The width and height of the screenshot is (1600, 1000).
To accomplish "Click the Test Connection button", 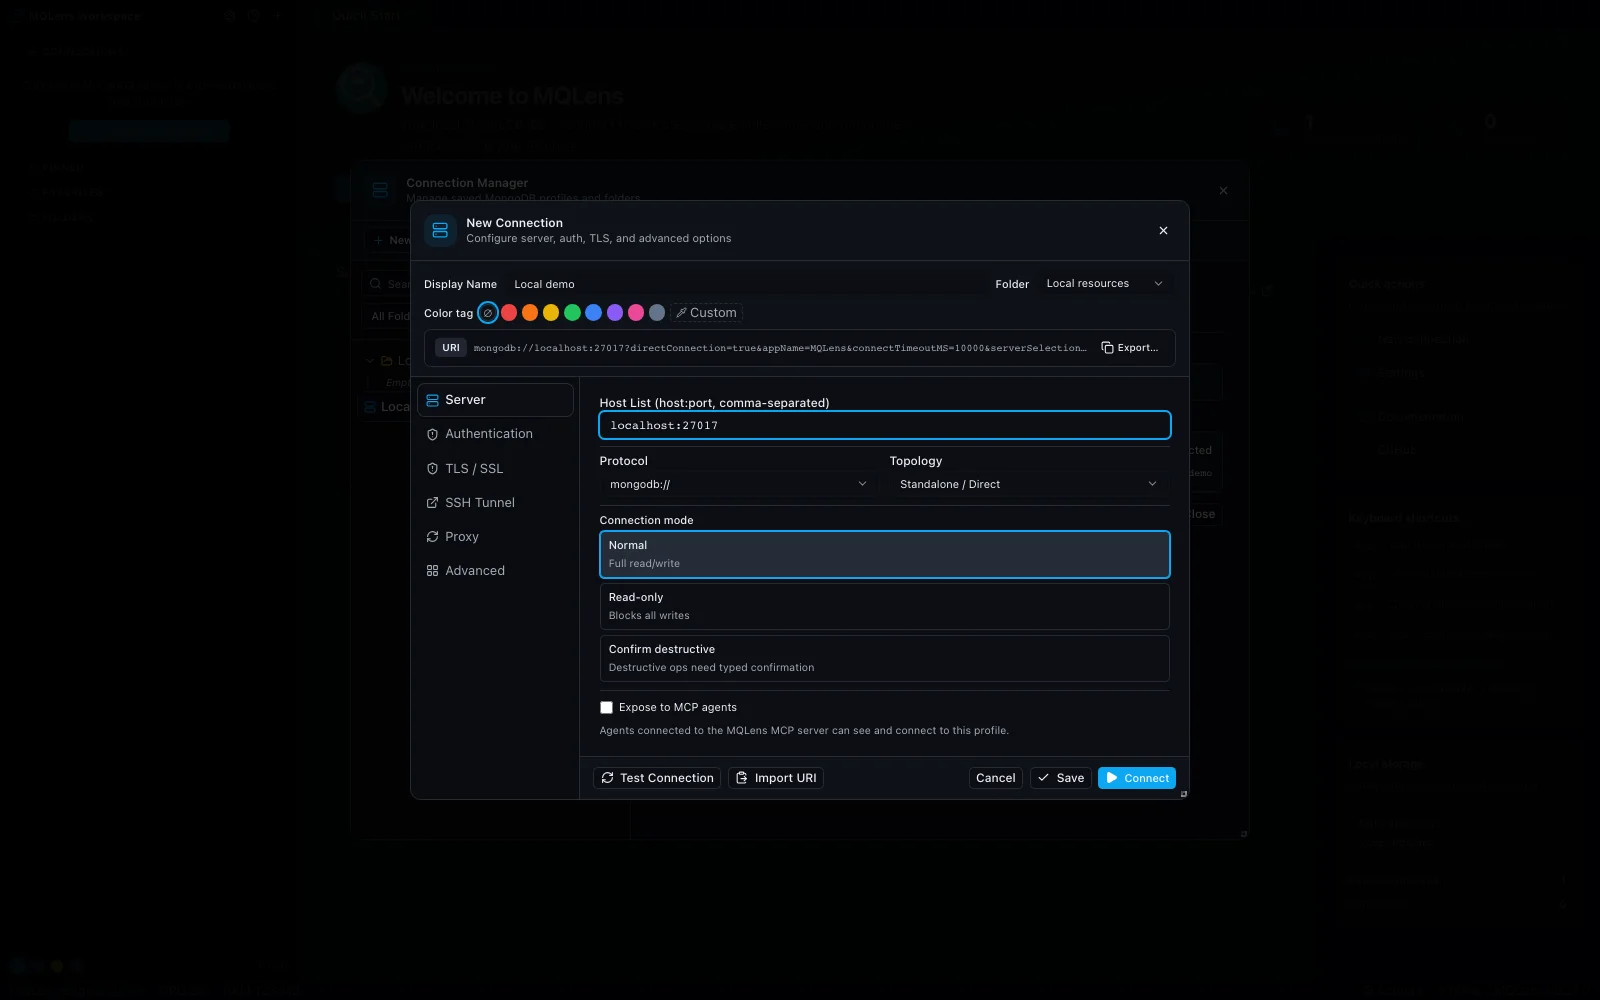I will (x=658, y=778).
